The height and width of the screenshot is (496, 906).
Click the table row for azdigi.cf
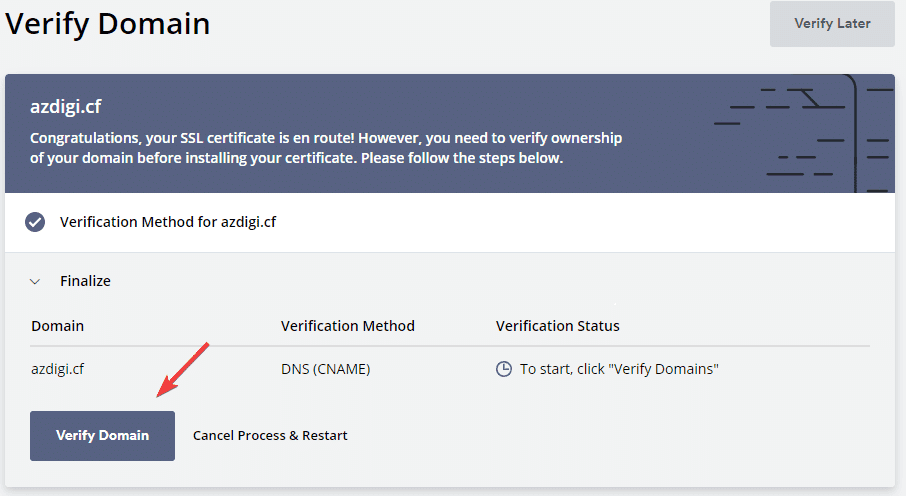point(450,369)
